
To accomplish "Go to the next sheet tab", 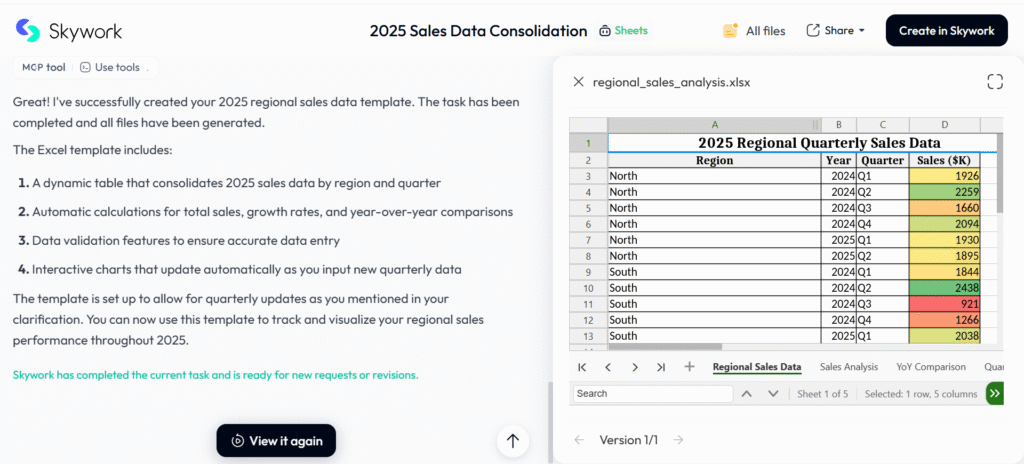I will pyautogui.click(x=635, y=367).
